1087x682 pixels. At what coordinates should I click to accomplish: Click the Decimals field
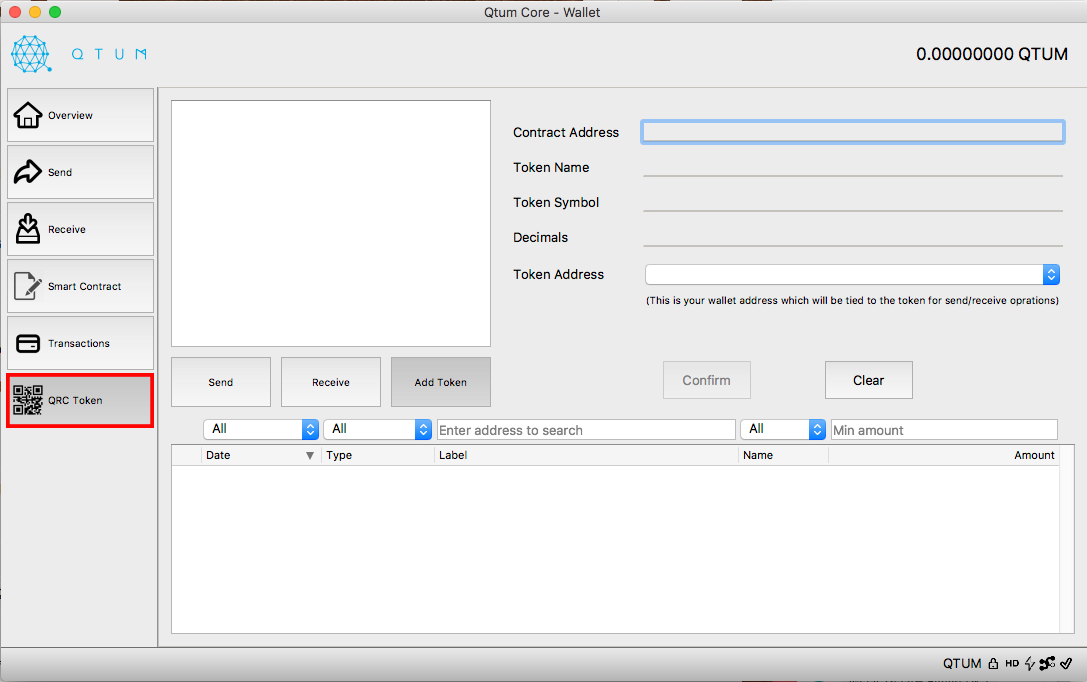[853, 237]
